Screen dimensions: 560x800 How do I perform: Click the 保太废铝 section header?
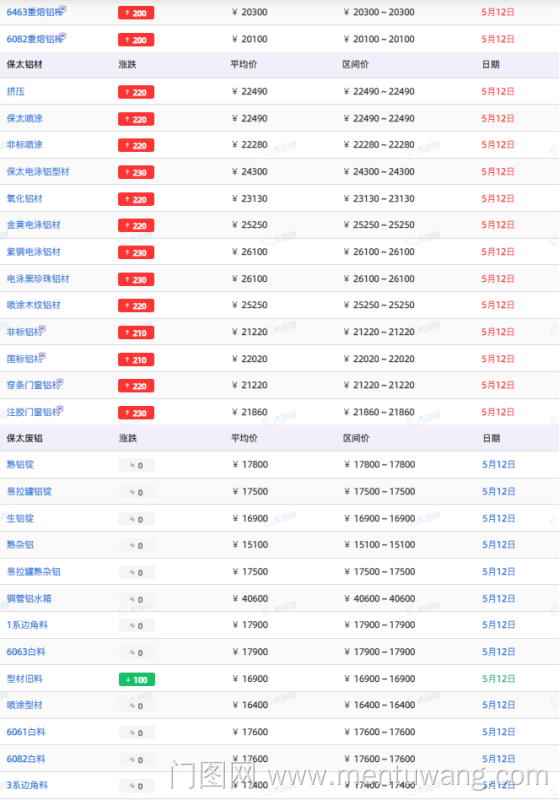point(24,438)
